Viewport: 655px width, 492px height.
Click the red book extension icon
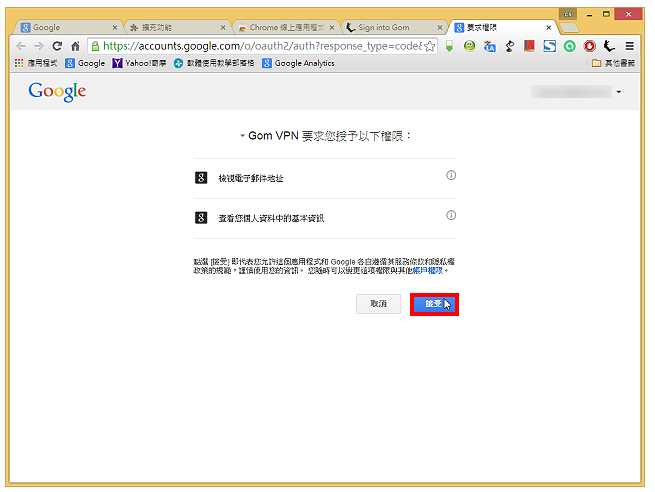click(x=529, y=46)
